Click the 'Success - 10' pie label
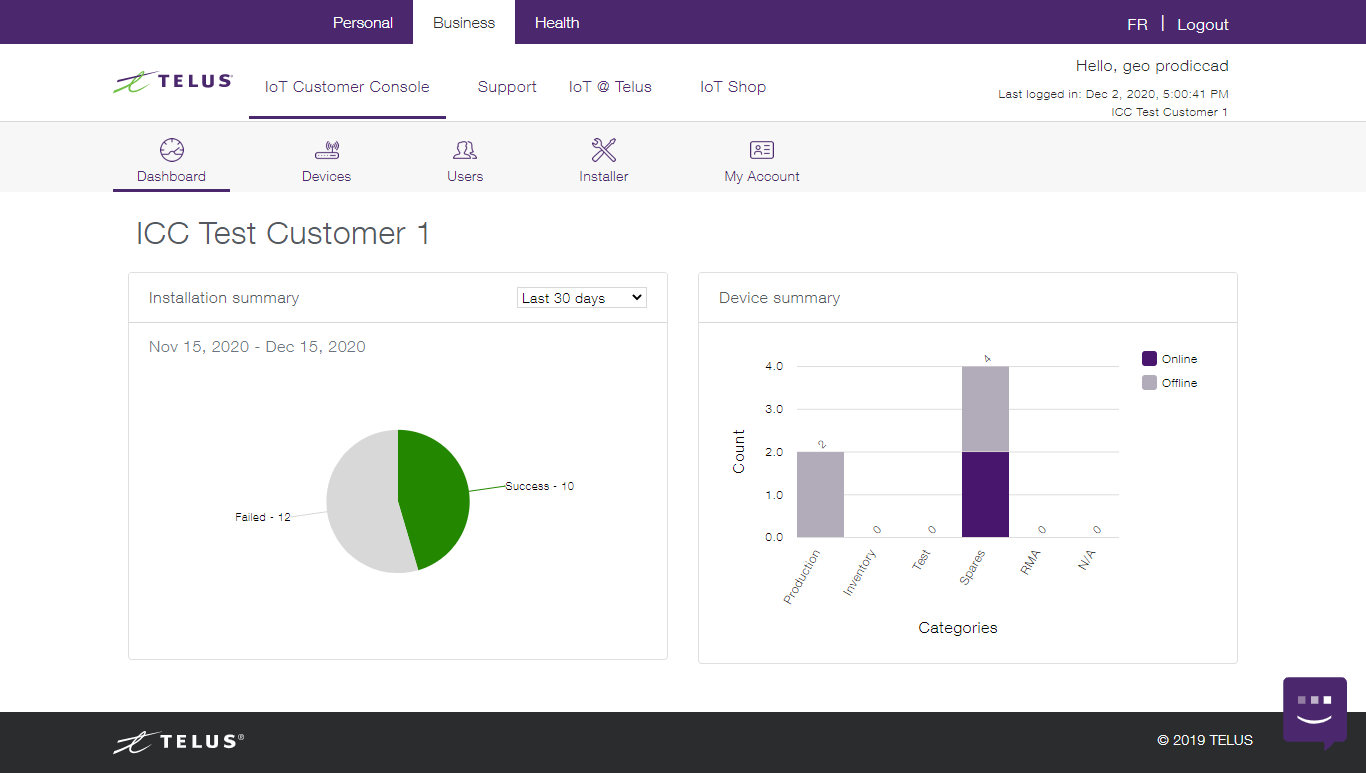Screen dimensions: 1366x773 click(540, 486)
